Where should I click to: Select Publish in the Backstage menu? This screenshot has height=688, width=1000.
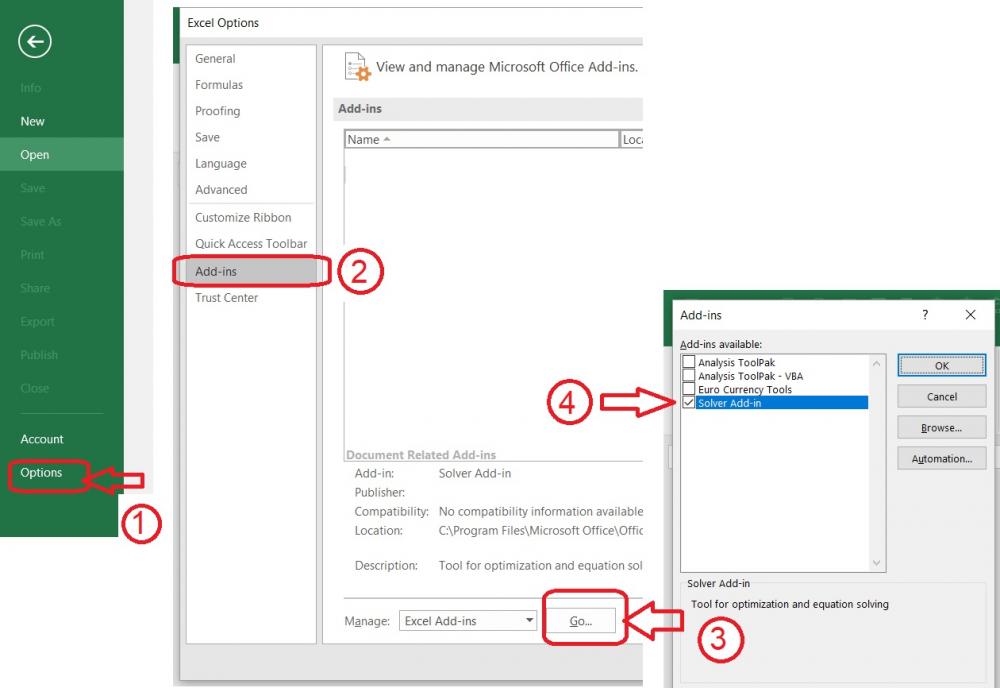[39, 355]
